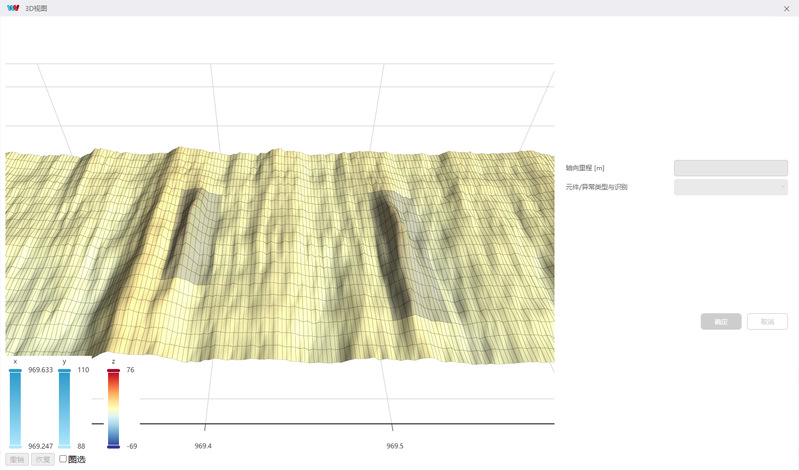Viewport: 799px width, 470px height.
Task: Click the y-axis slider top handle at 110
Action: [x=64, y=371]
